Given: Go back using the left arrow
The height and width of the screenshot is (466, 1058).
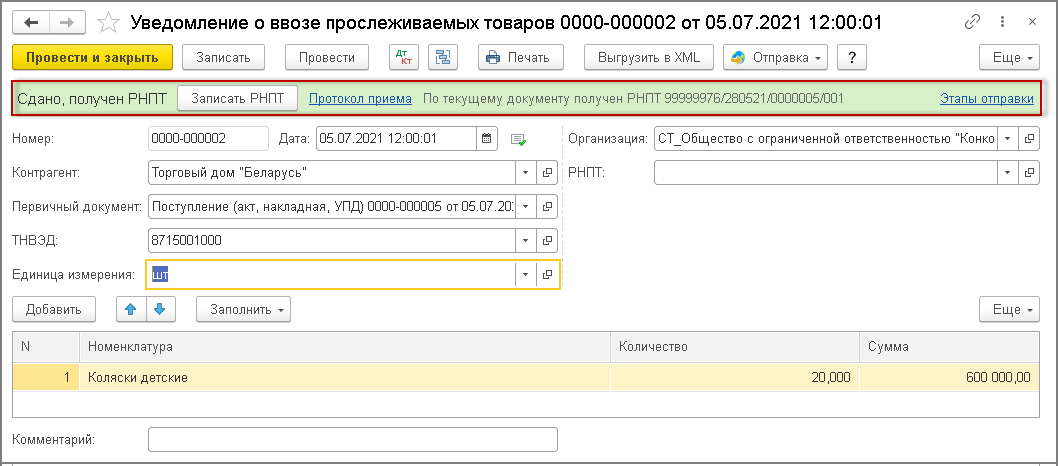Looking at the screenshot, I should point(32,21).
